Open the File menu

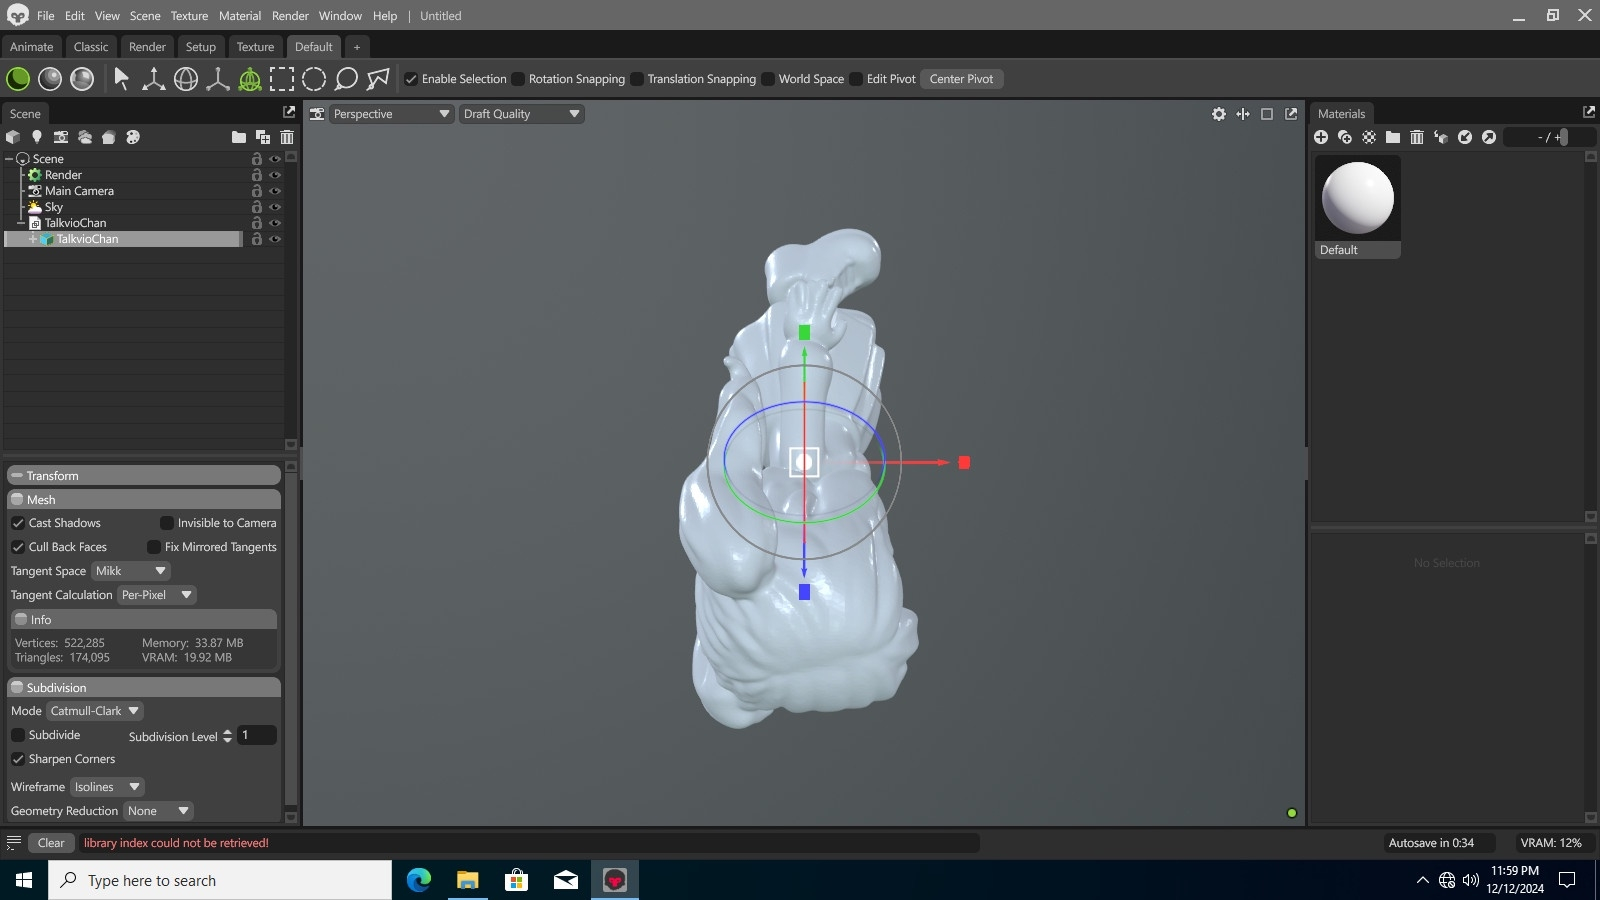pyautogui.click(x=46, y=16)
